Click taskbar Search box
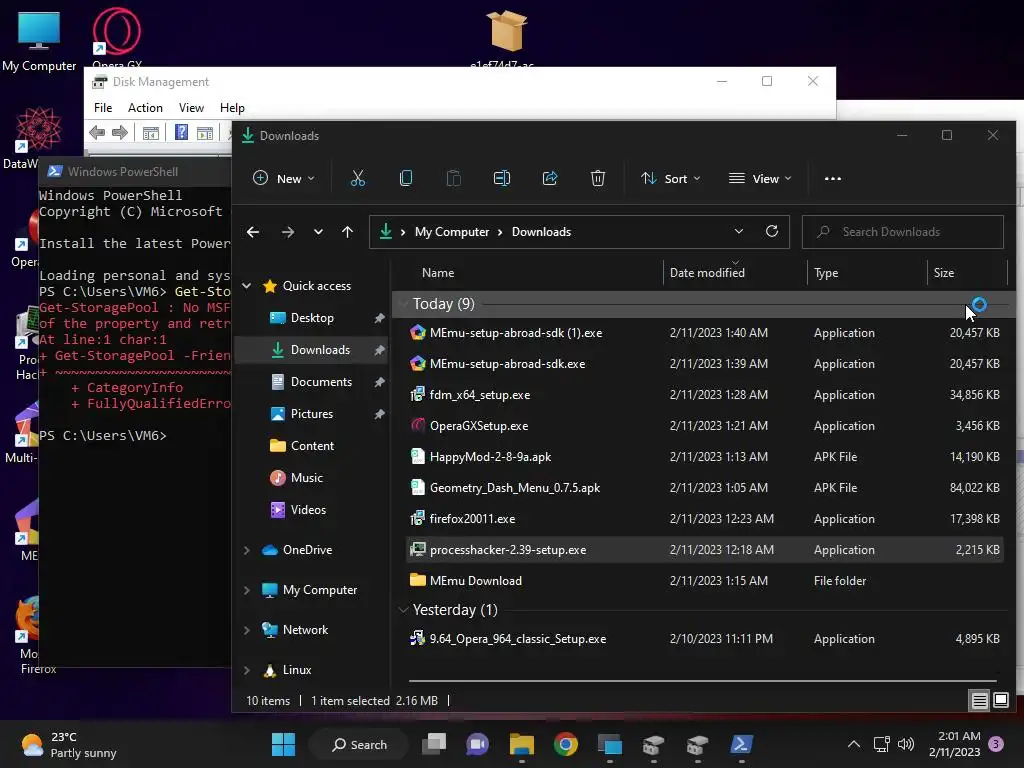 coord(359,744)
